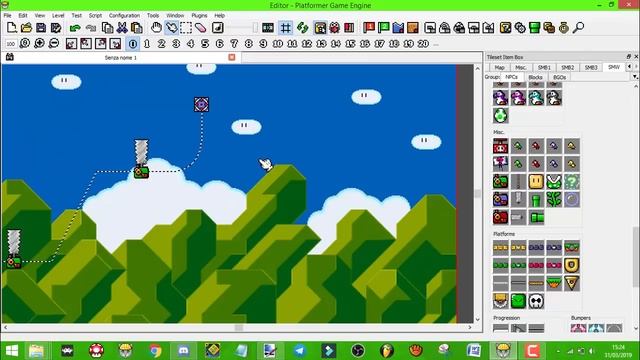Screen dimensions: 640x360
Task: Click the green reload arrows icon
Action: click(302, 28)
